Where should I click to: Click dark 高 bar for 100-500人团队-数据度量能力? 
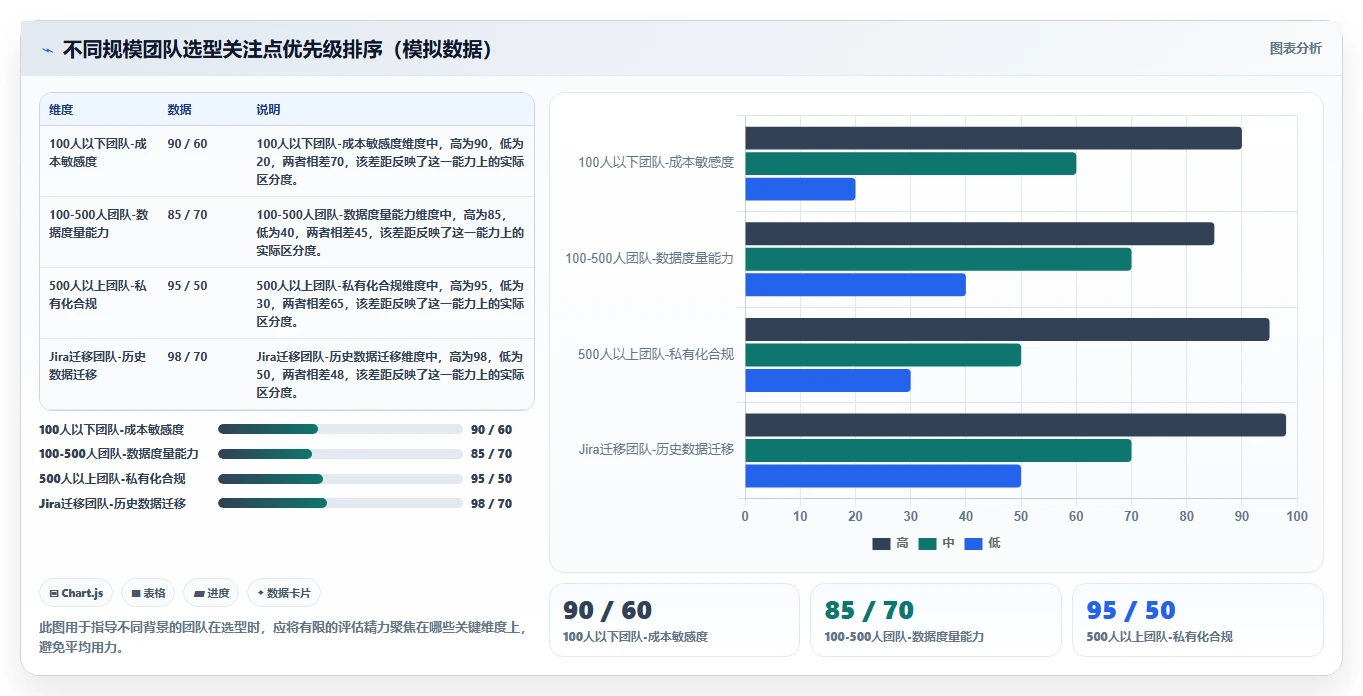(979, 234)
